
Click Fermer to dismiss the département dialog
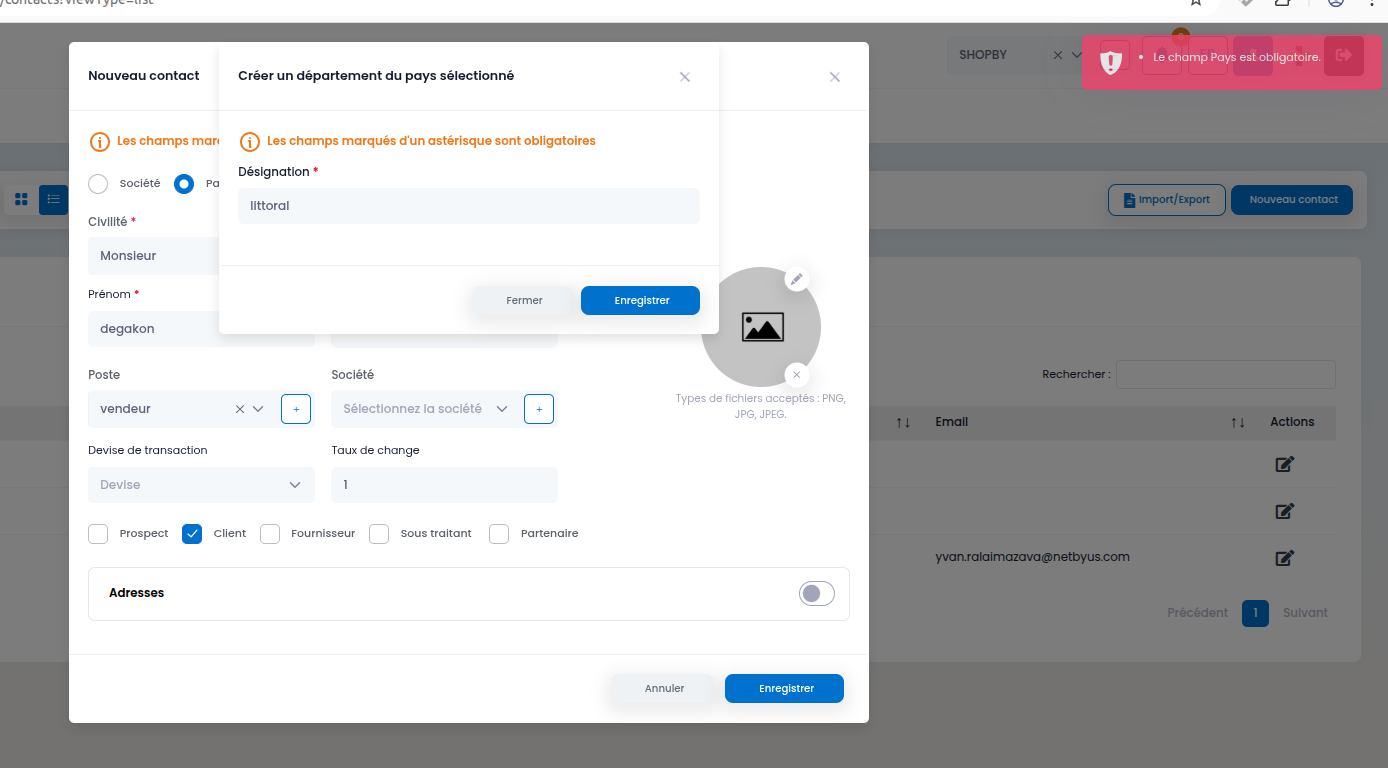524,301
